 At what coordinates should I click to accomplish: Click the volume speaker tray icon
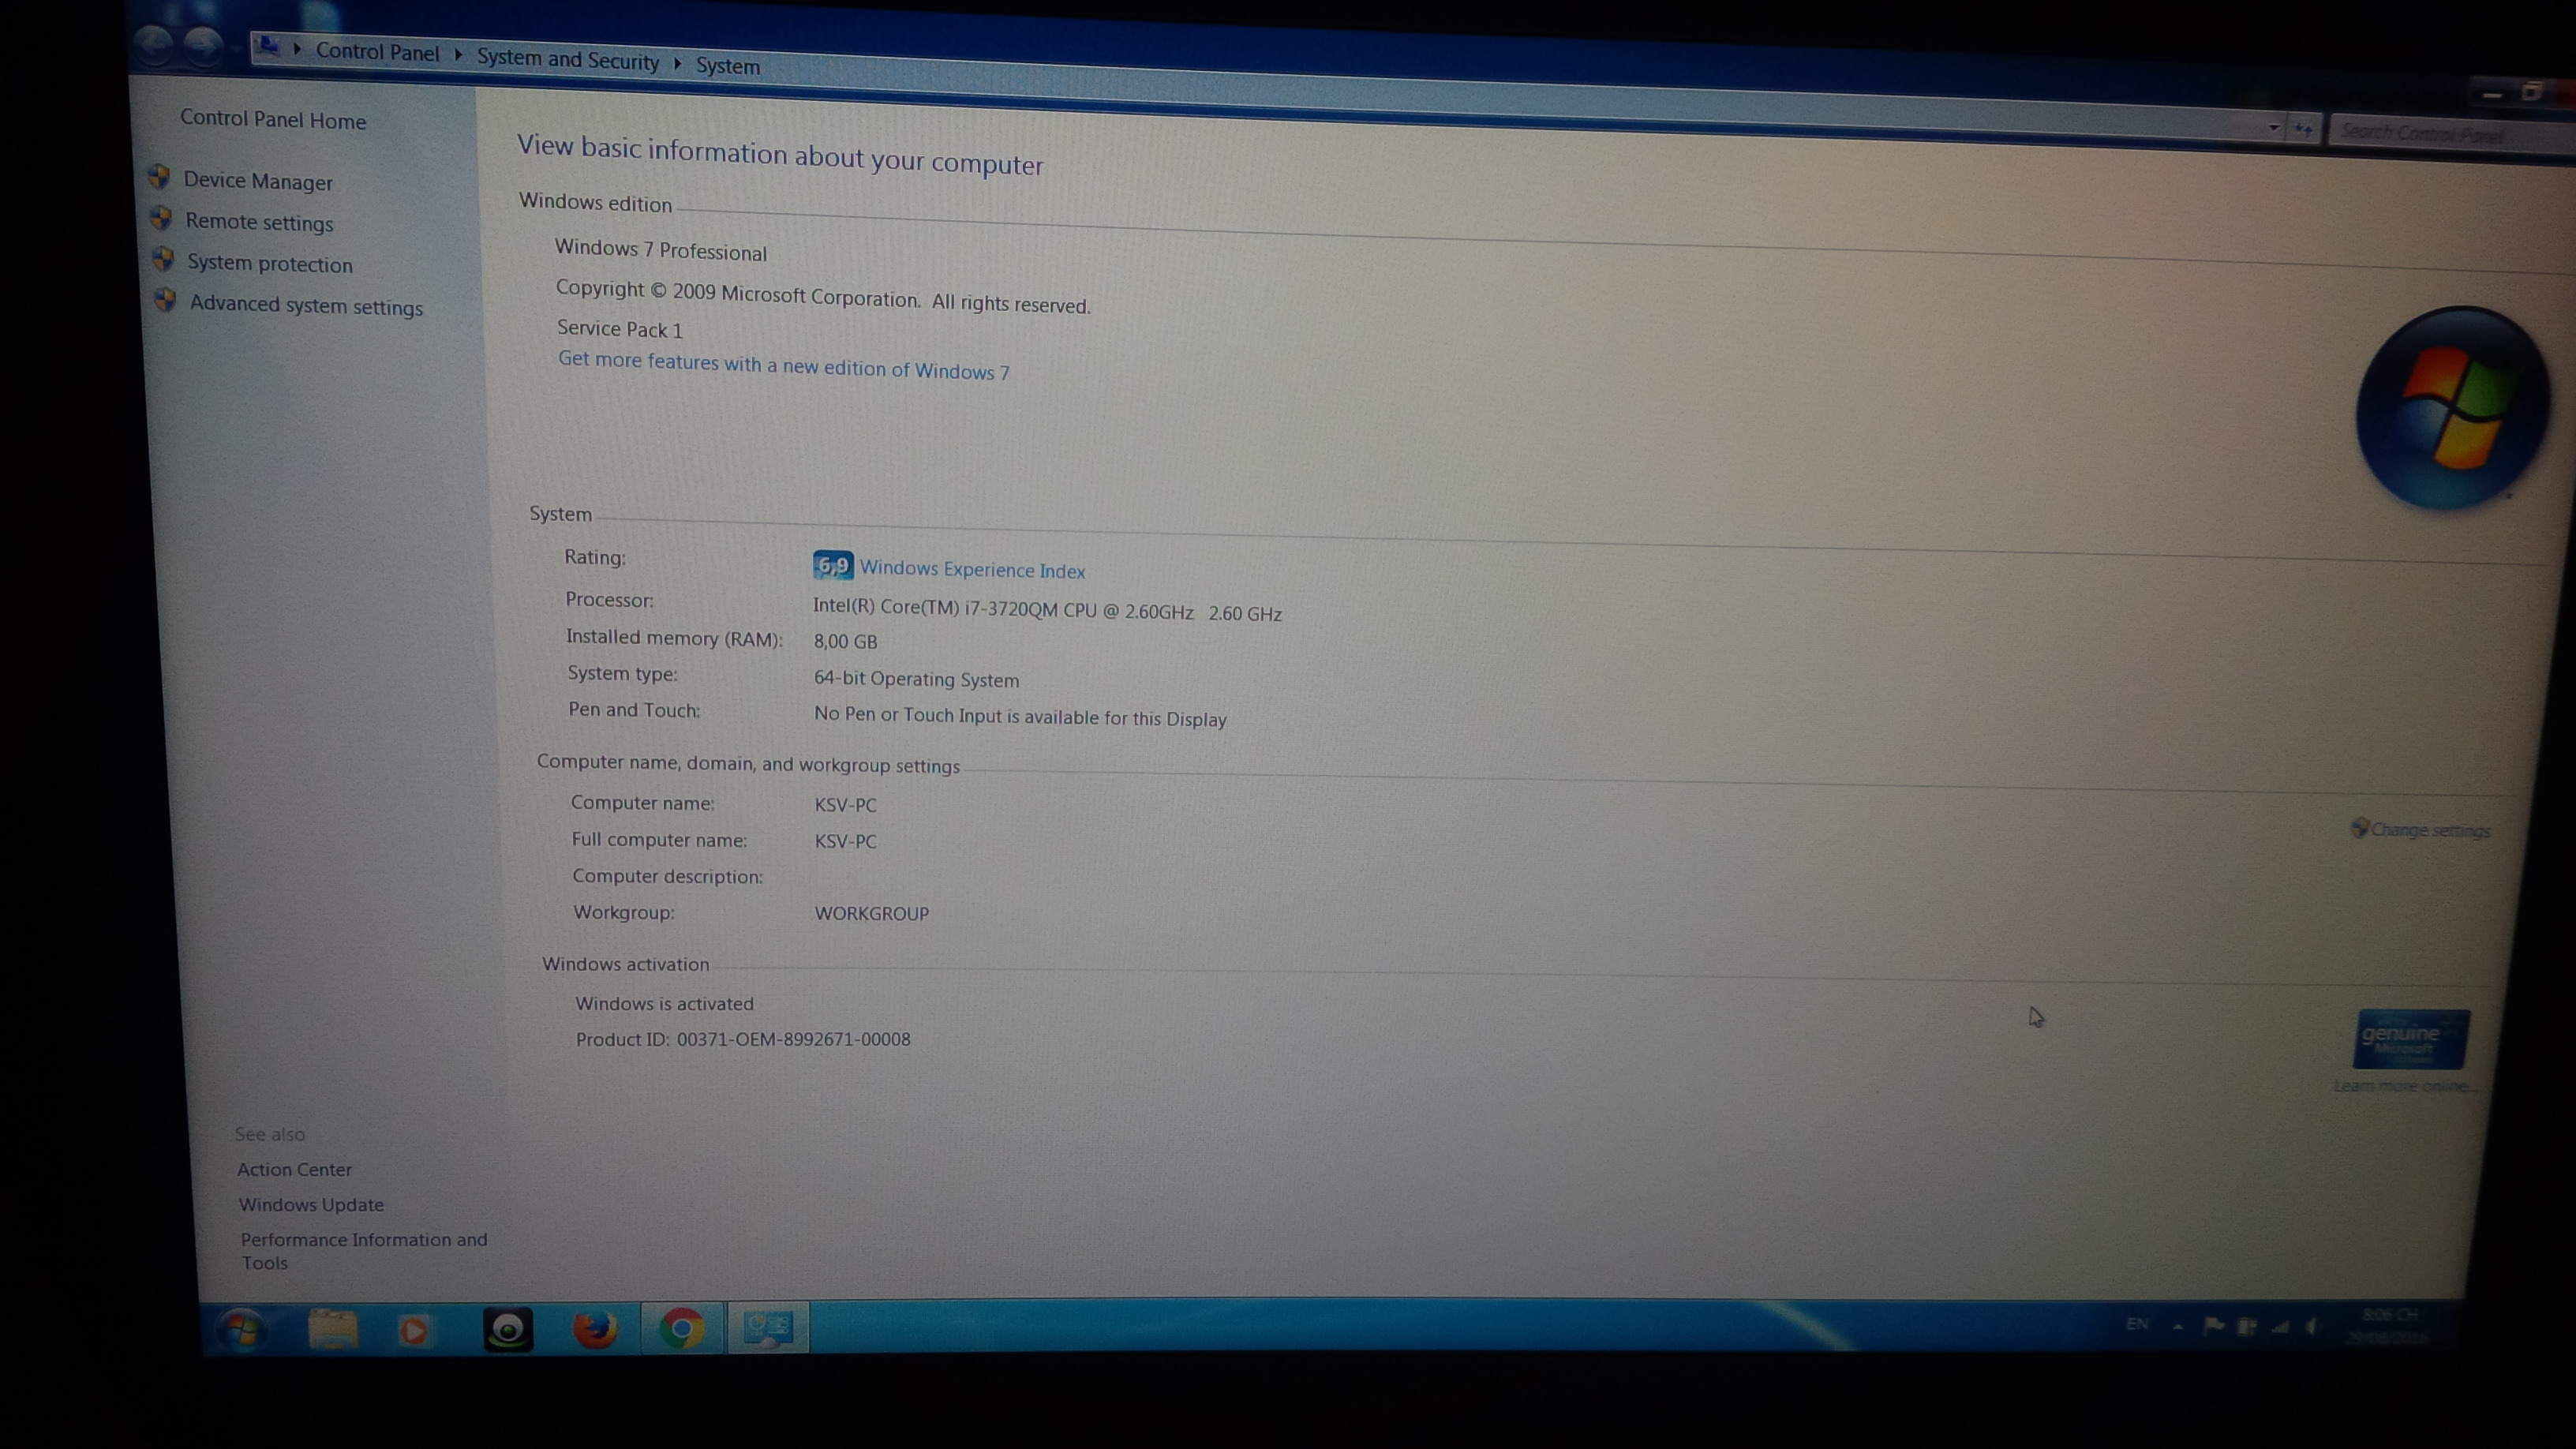(x=2311, y=1327)
